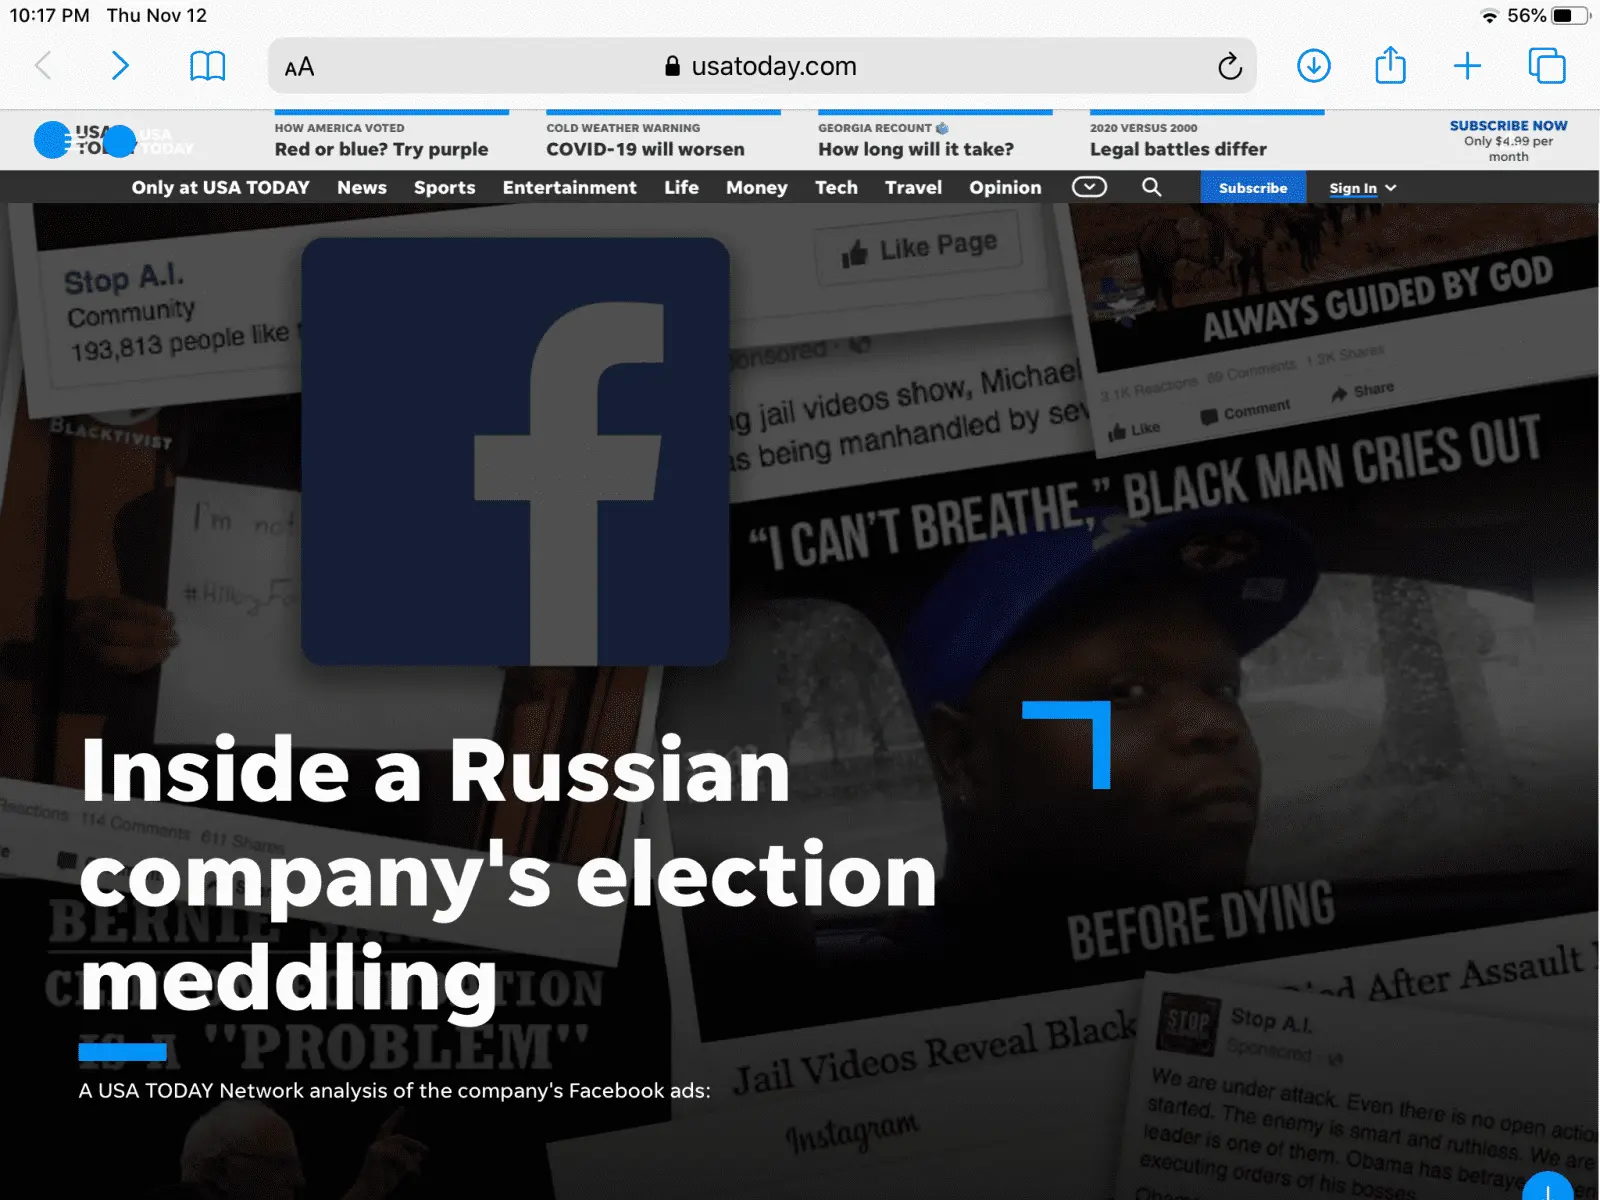Tap the usatoday.com address field
Image resolution: width=1600 pixels, height=1200 pixels.
pos(762,66)
